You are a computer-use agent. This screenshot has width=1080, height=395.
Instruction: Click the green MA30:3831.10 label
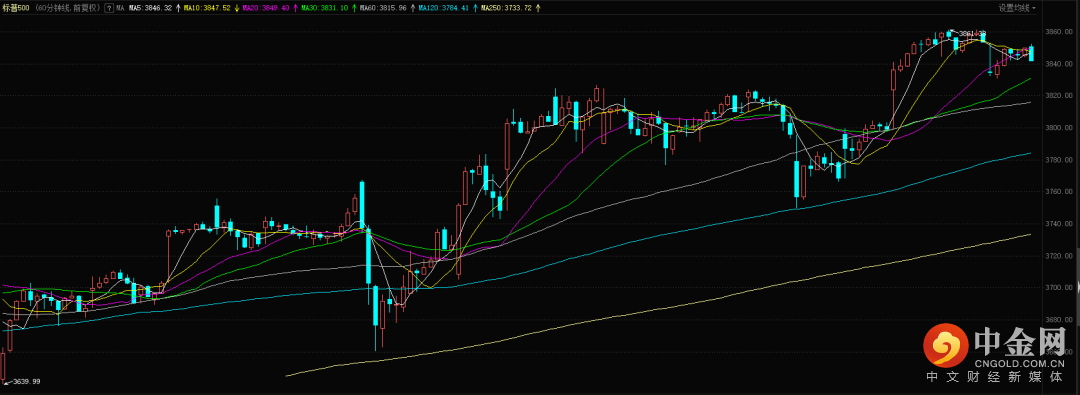coord(324,8)
